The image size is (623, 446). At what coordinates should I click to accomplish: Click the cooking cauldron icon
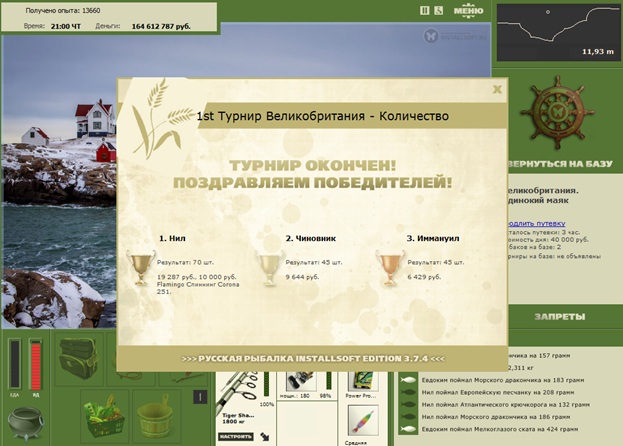[25, 424]
